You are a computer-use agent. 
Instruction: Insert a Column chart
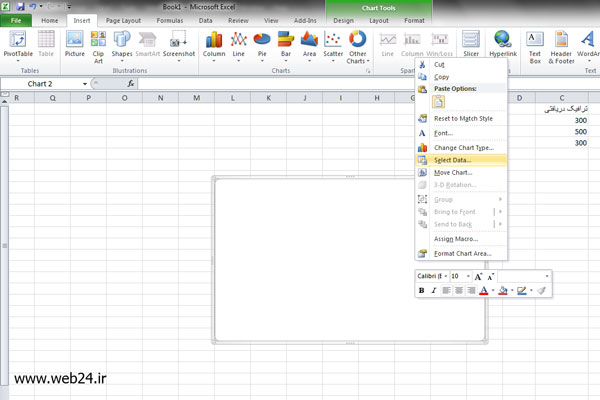coord(214,46)
